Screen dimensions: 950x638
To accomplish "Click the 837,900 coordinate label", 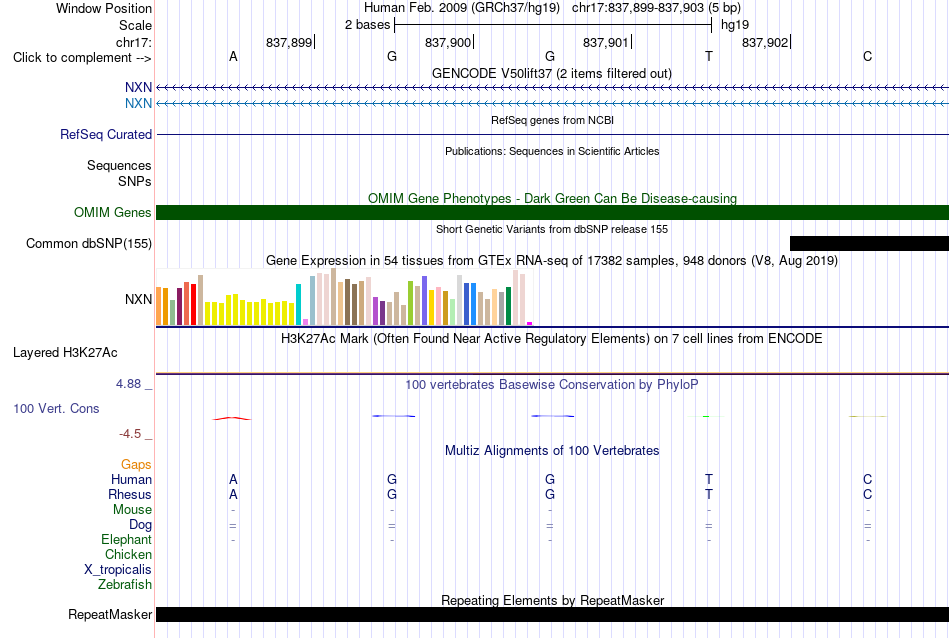I will point(448,42).
